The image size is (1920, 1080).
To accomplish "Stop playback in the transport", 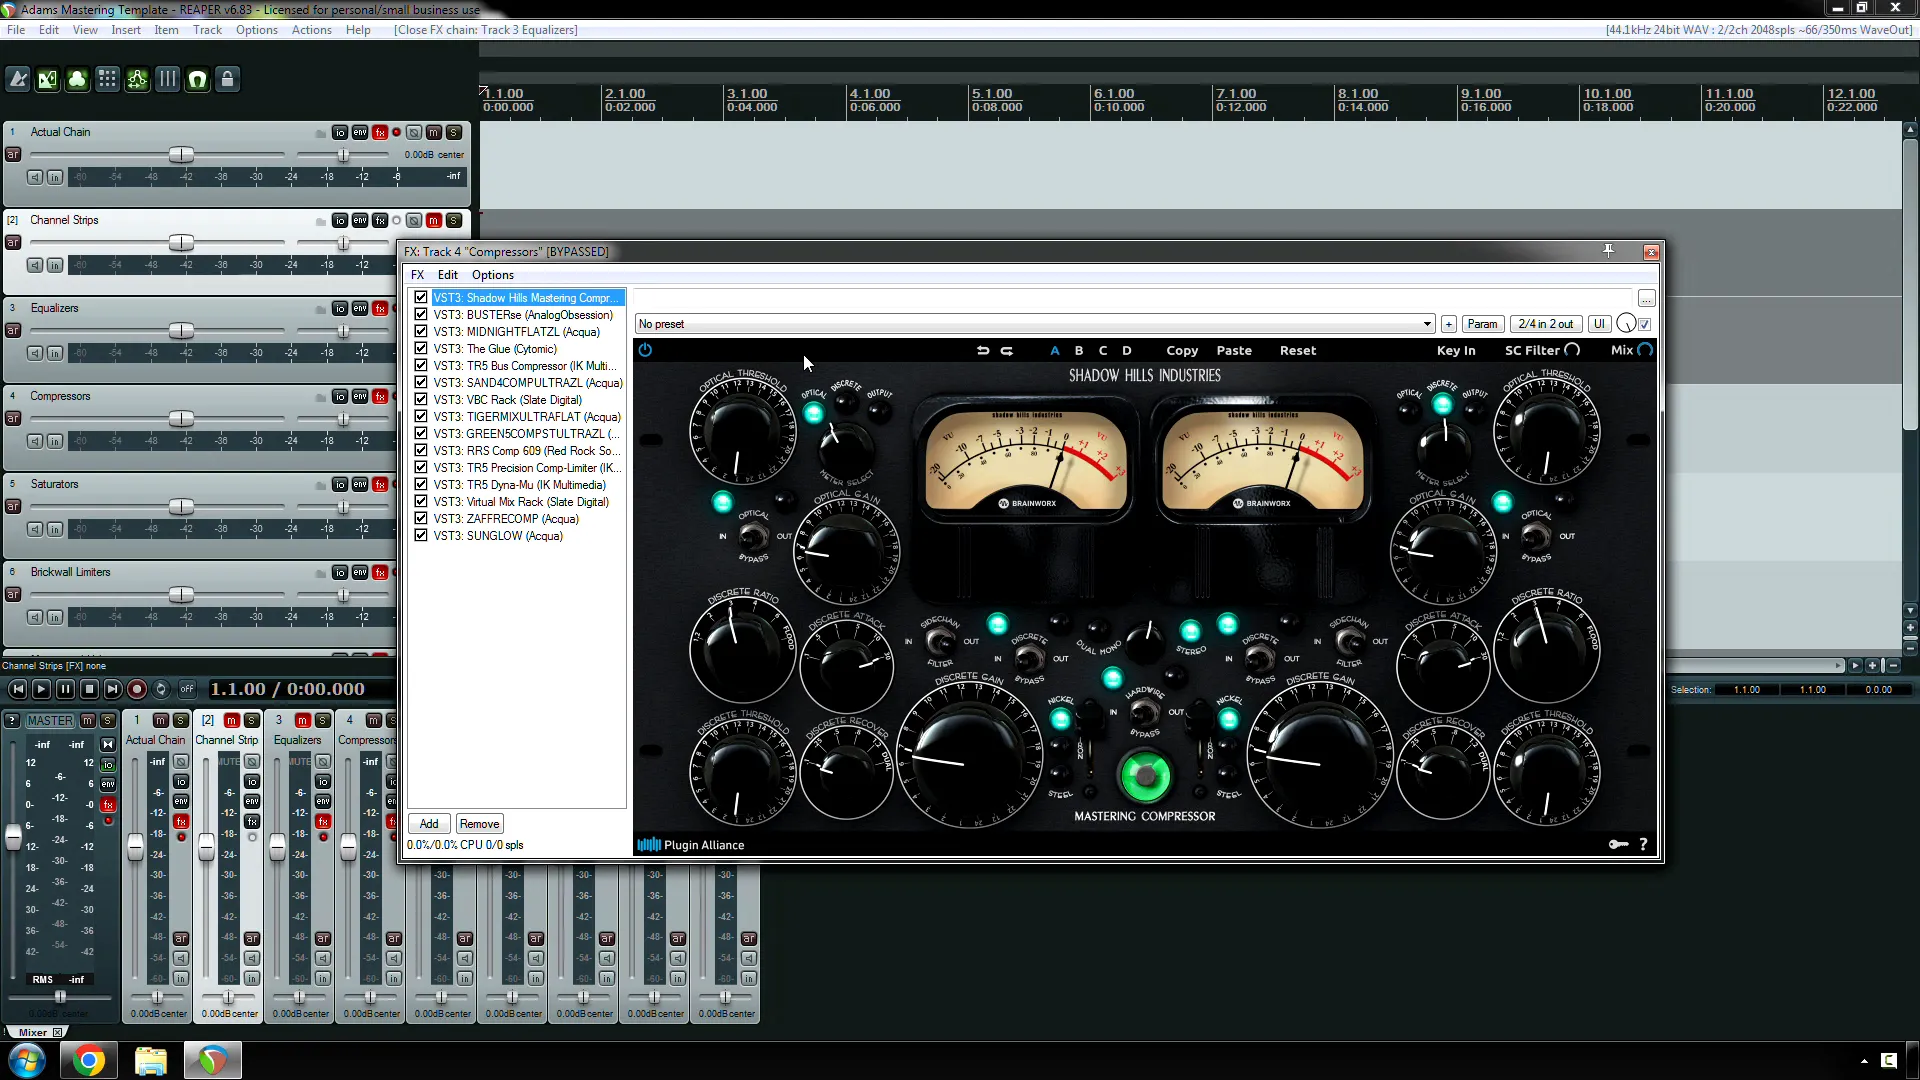I will tap(89, 689).
